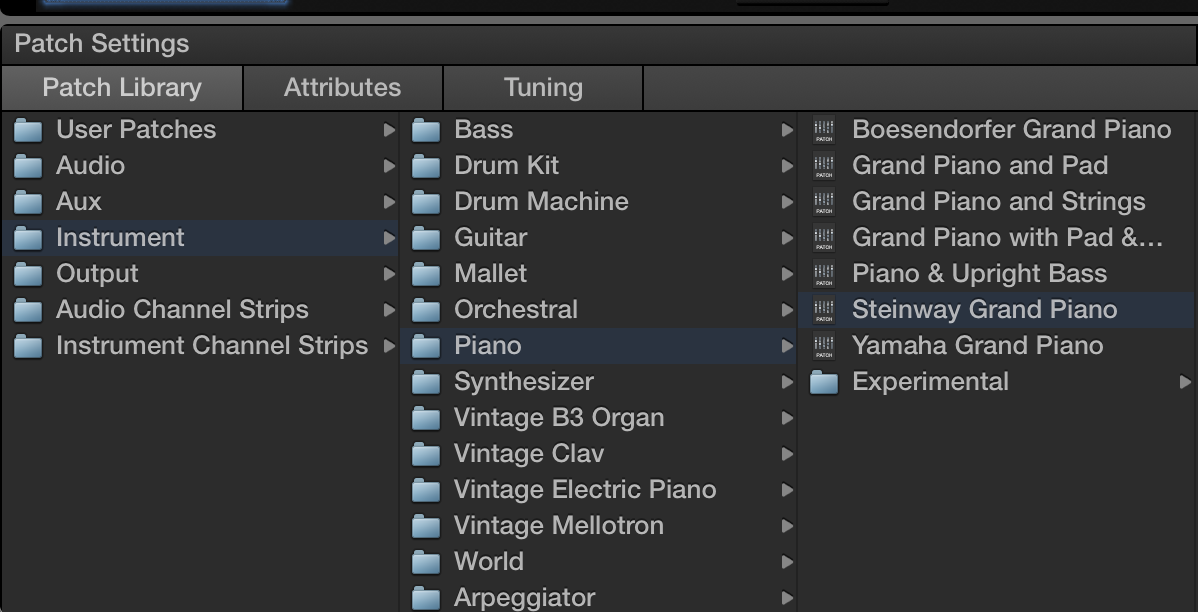1198x612 pixels.
Task: Click the Mallet folder icon
Action: [426, 274]
